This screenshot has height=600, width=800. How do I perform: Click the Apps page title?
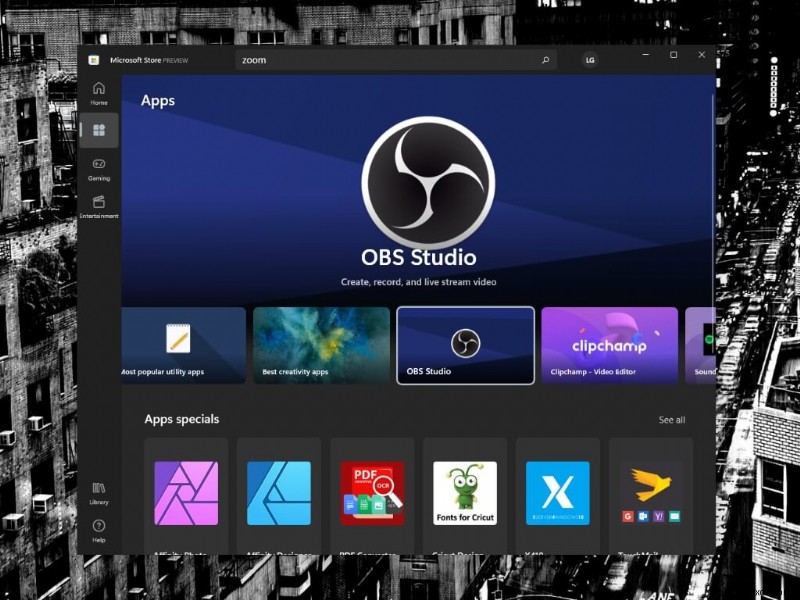point(158,101)
